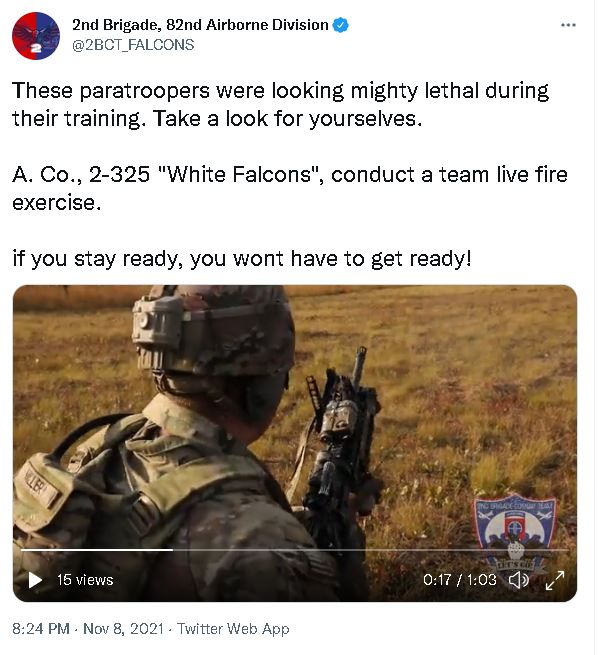
Task: Click the "White Falcons" tweet text line
Action: click(x=290, y=175)
